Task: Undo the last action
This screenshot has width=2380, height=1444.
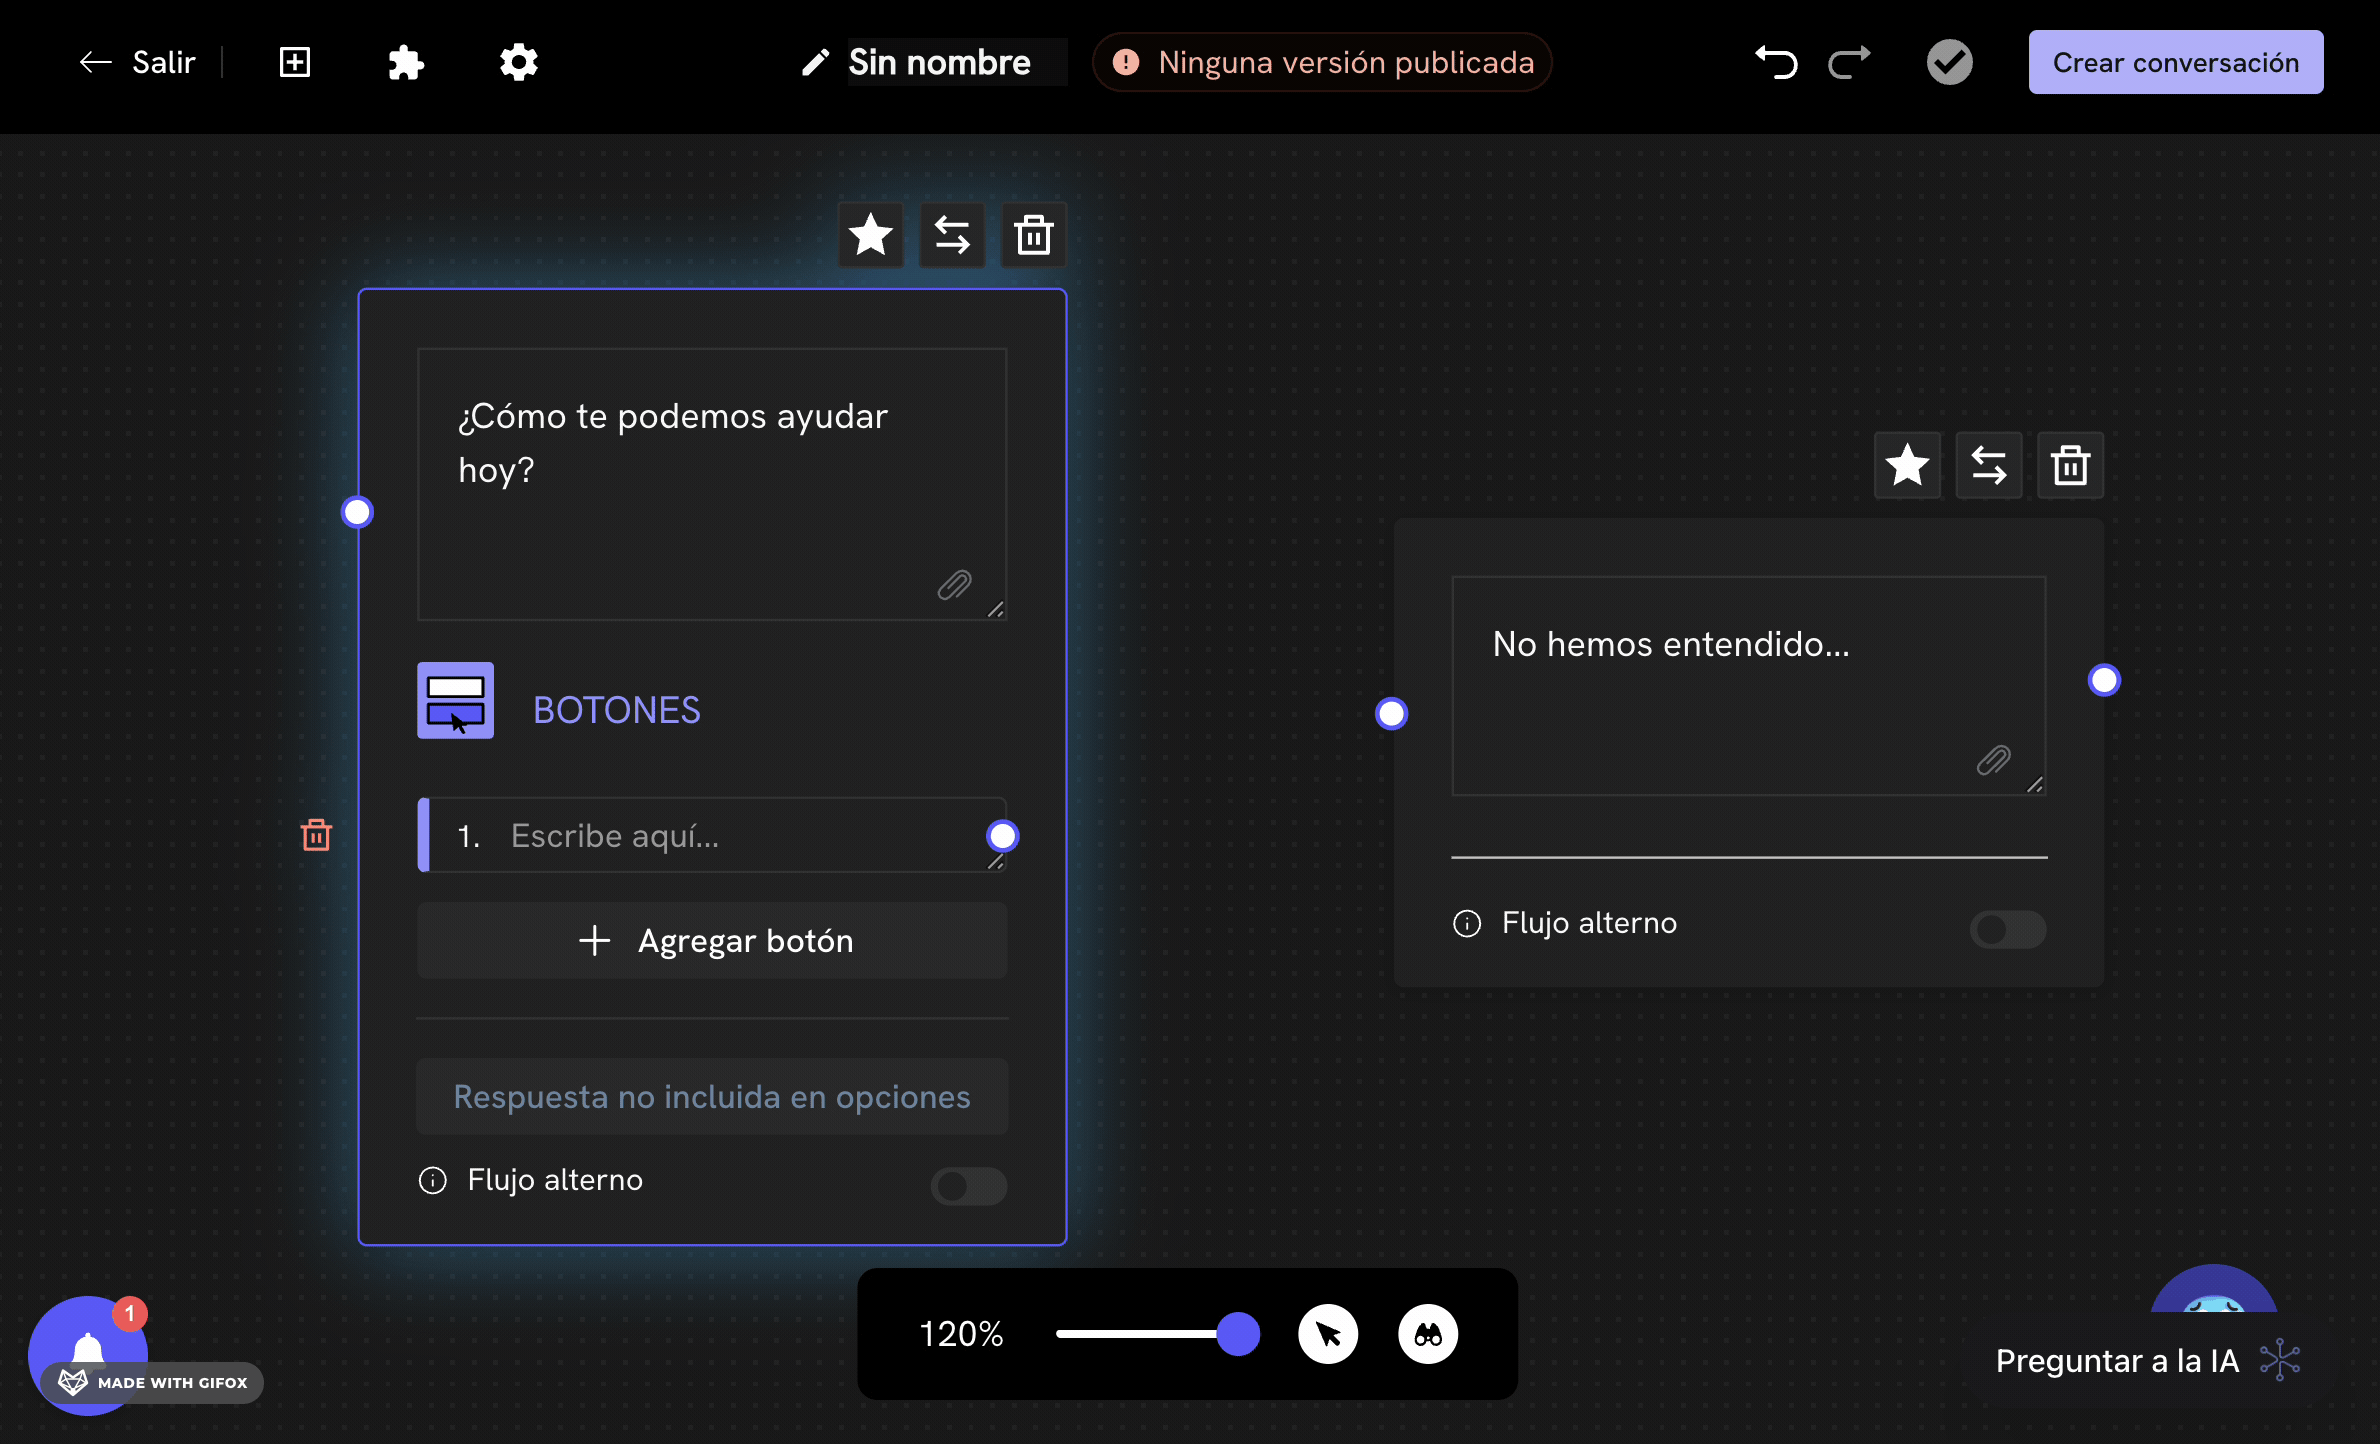Action: pos(1777,63)
